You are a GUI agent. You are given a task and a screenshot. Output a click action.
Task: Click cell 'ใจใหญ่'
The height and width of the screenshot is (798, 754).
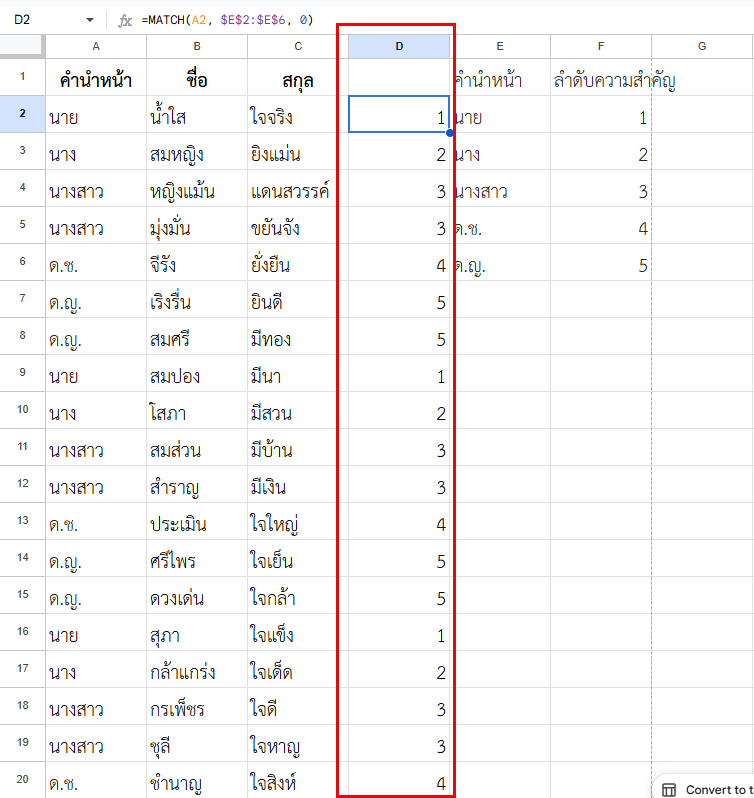298,521
